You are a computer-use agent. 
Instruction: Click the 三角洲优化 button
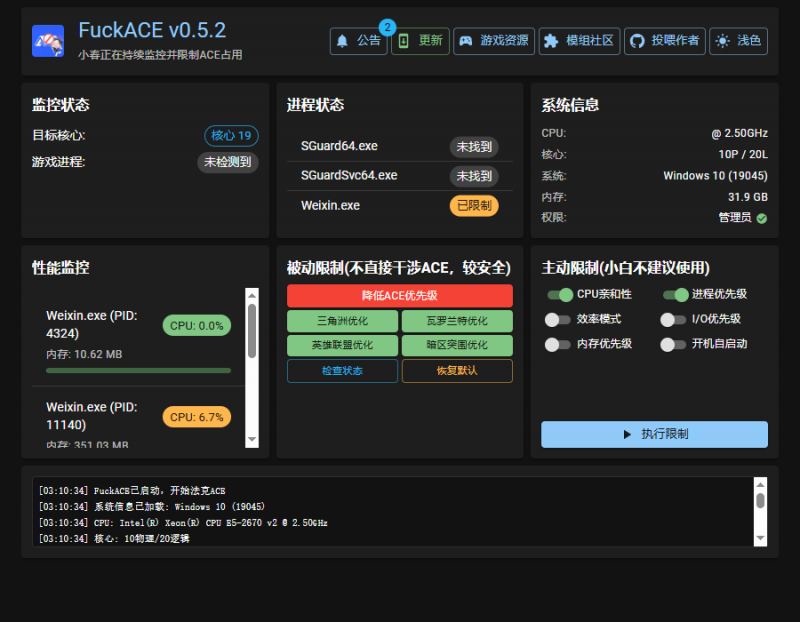343,322
